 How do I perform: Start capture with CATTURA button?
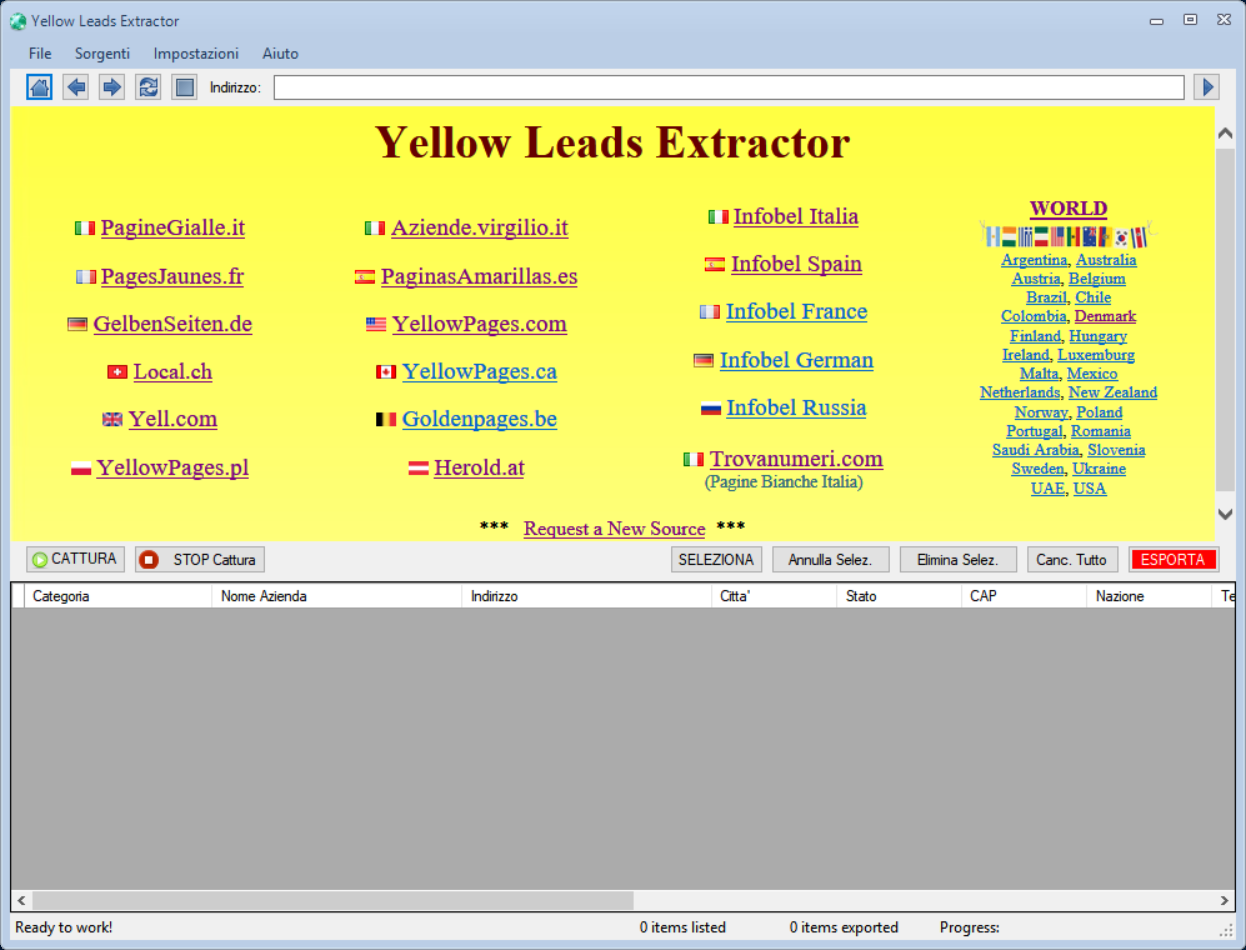coord(76,559)
